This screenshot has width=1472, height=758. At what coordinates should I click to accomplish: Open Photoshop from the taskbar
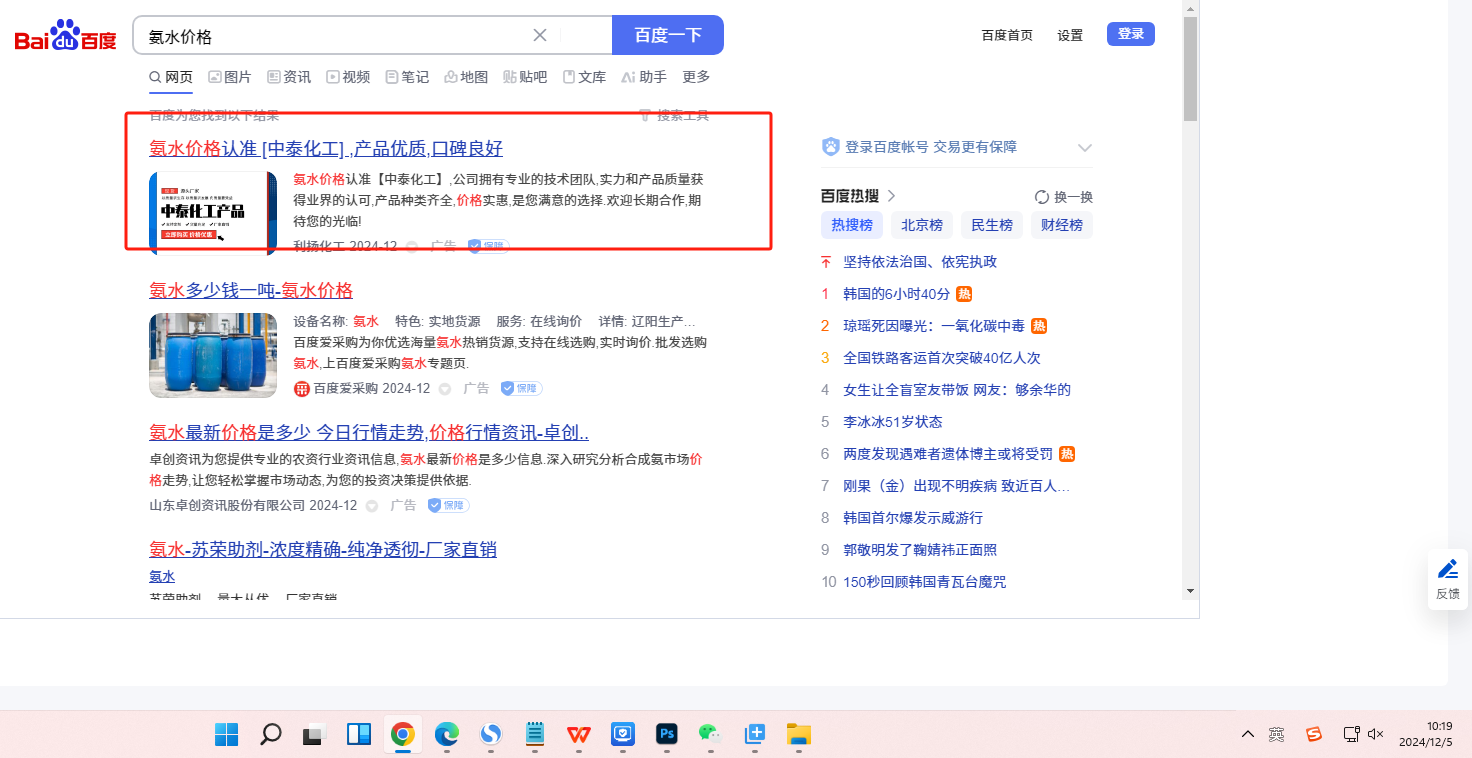click(x=667, y=734)
